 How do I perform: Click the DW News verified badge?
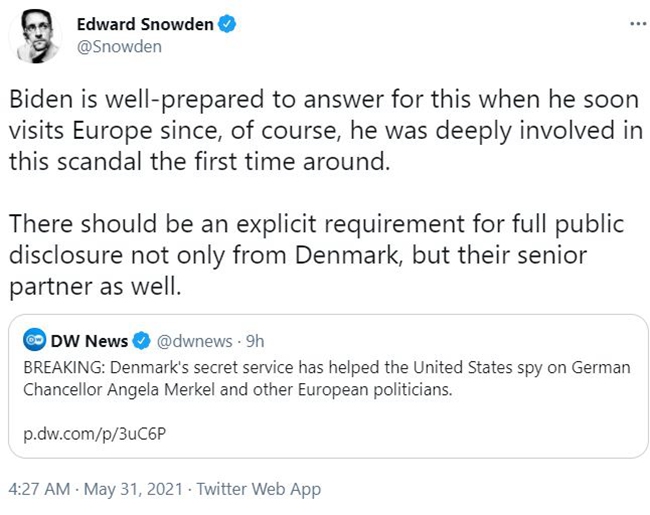[141, 341]
